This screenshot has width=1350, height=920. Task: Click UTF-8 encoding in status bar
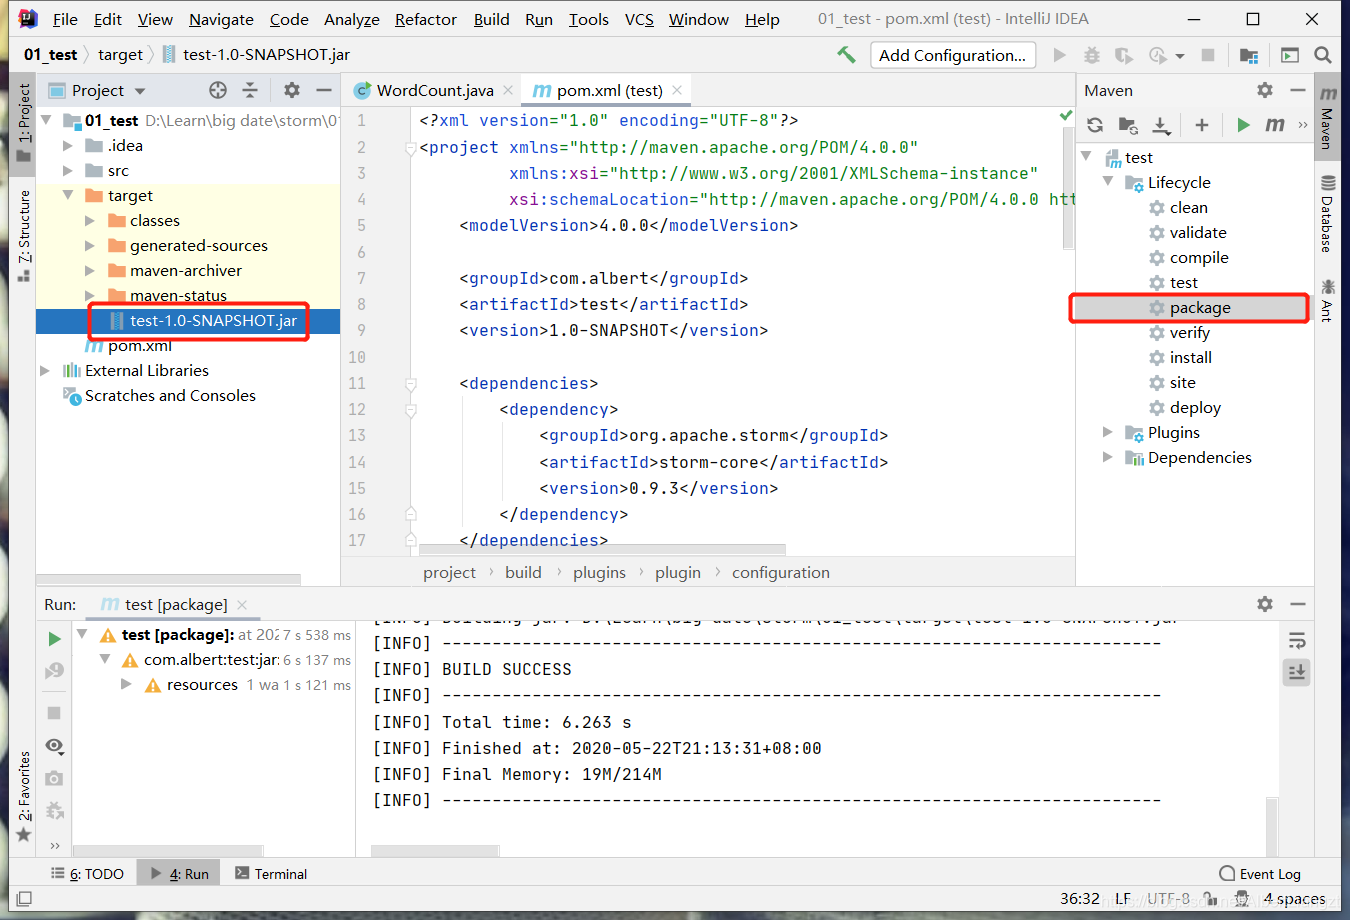pyautogui.click(x=1169, y=899)
